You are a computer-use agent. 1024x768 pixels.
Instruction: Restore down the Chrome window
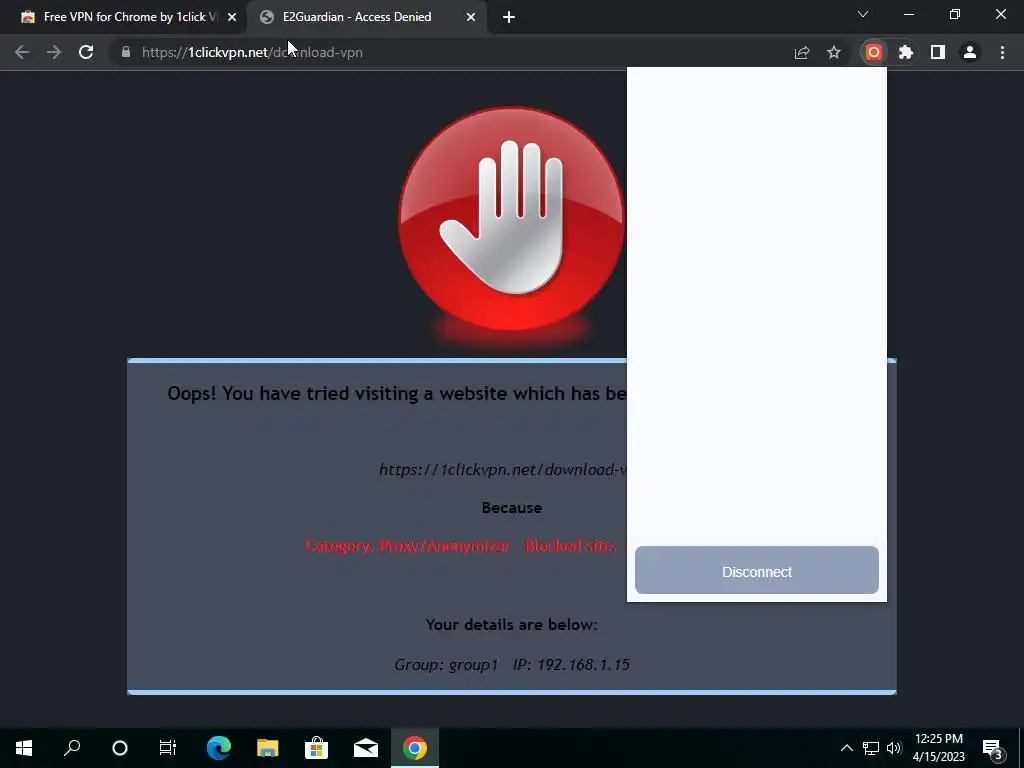click(955, 14)
